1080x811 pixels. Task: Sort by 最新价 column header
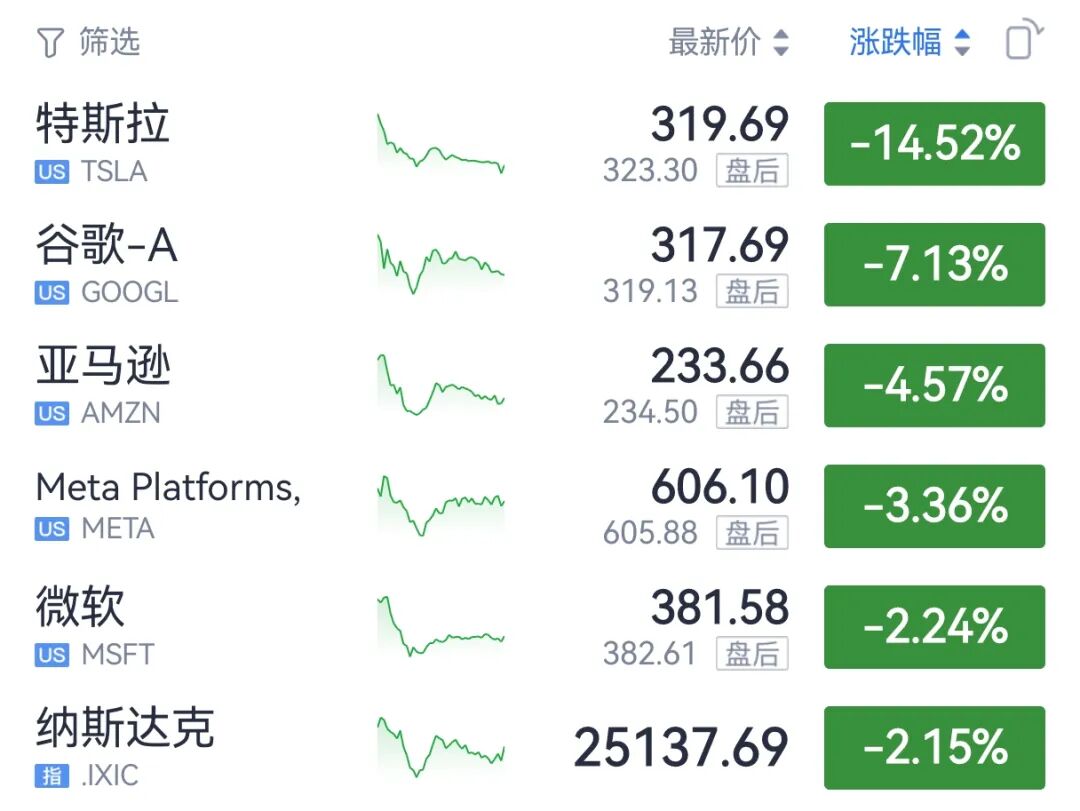coord(714,42)
